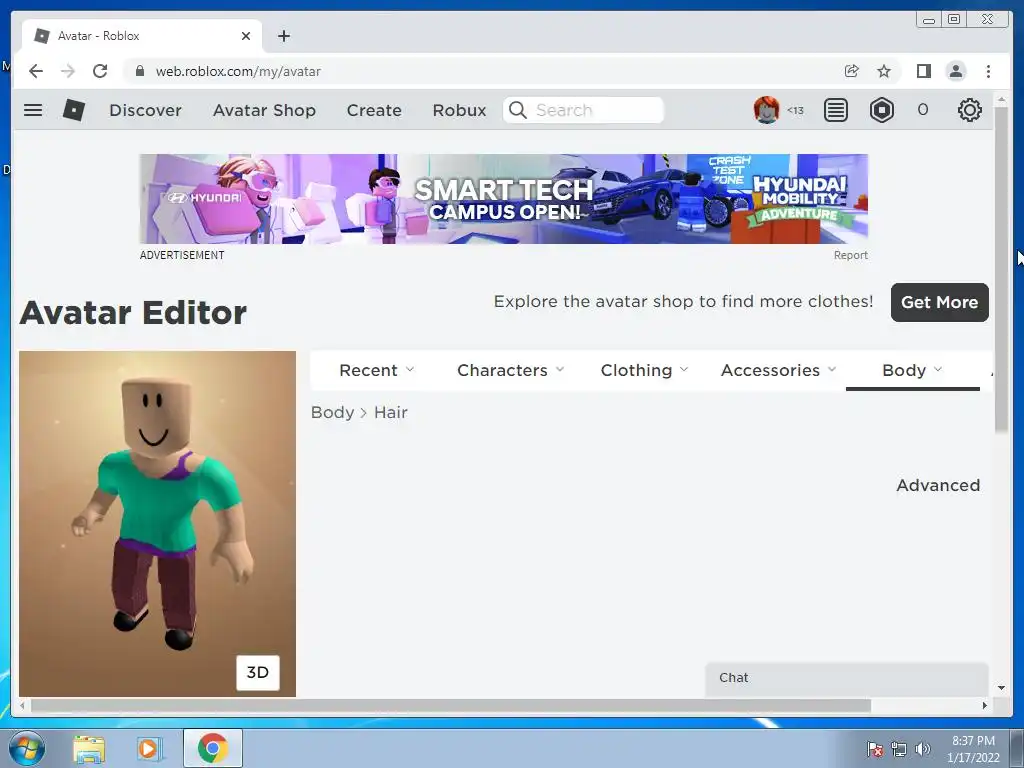This screenshot has width=1024, height=768.
Task: Open the Roblox settings gear icon
Action: point(969,110)
